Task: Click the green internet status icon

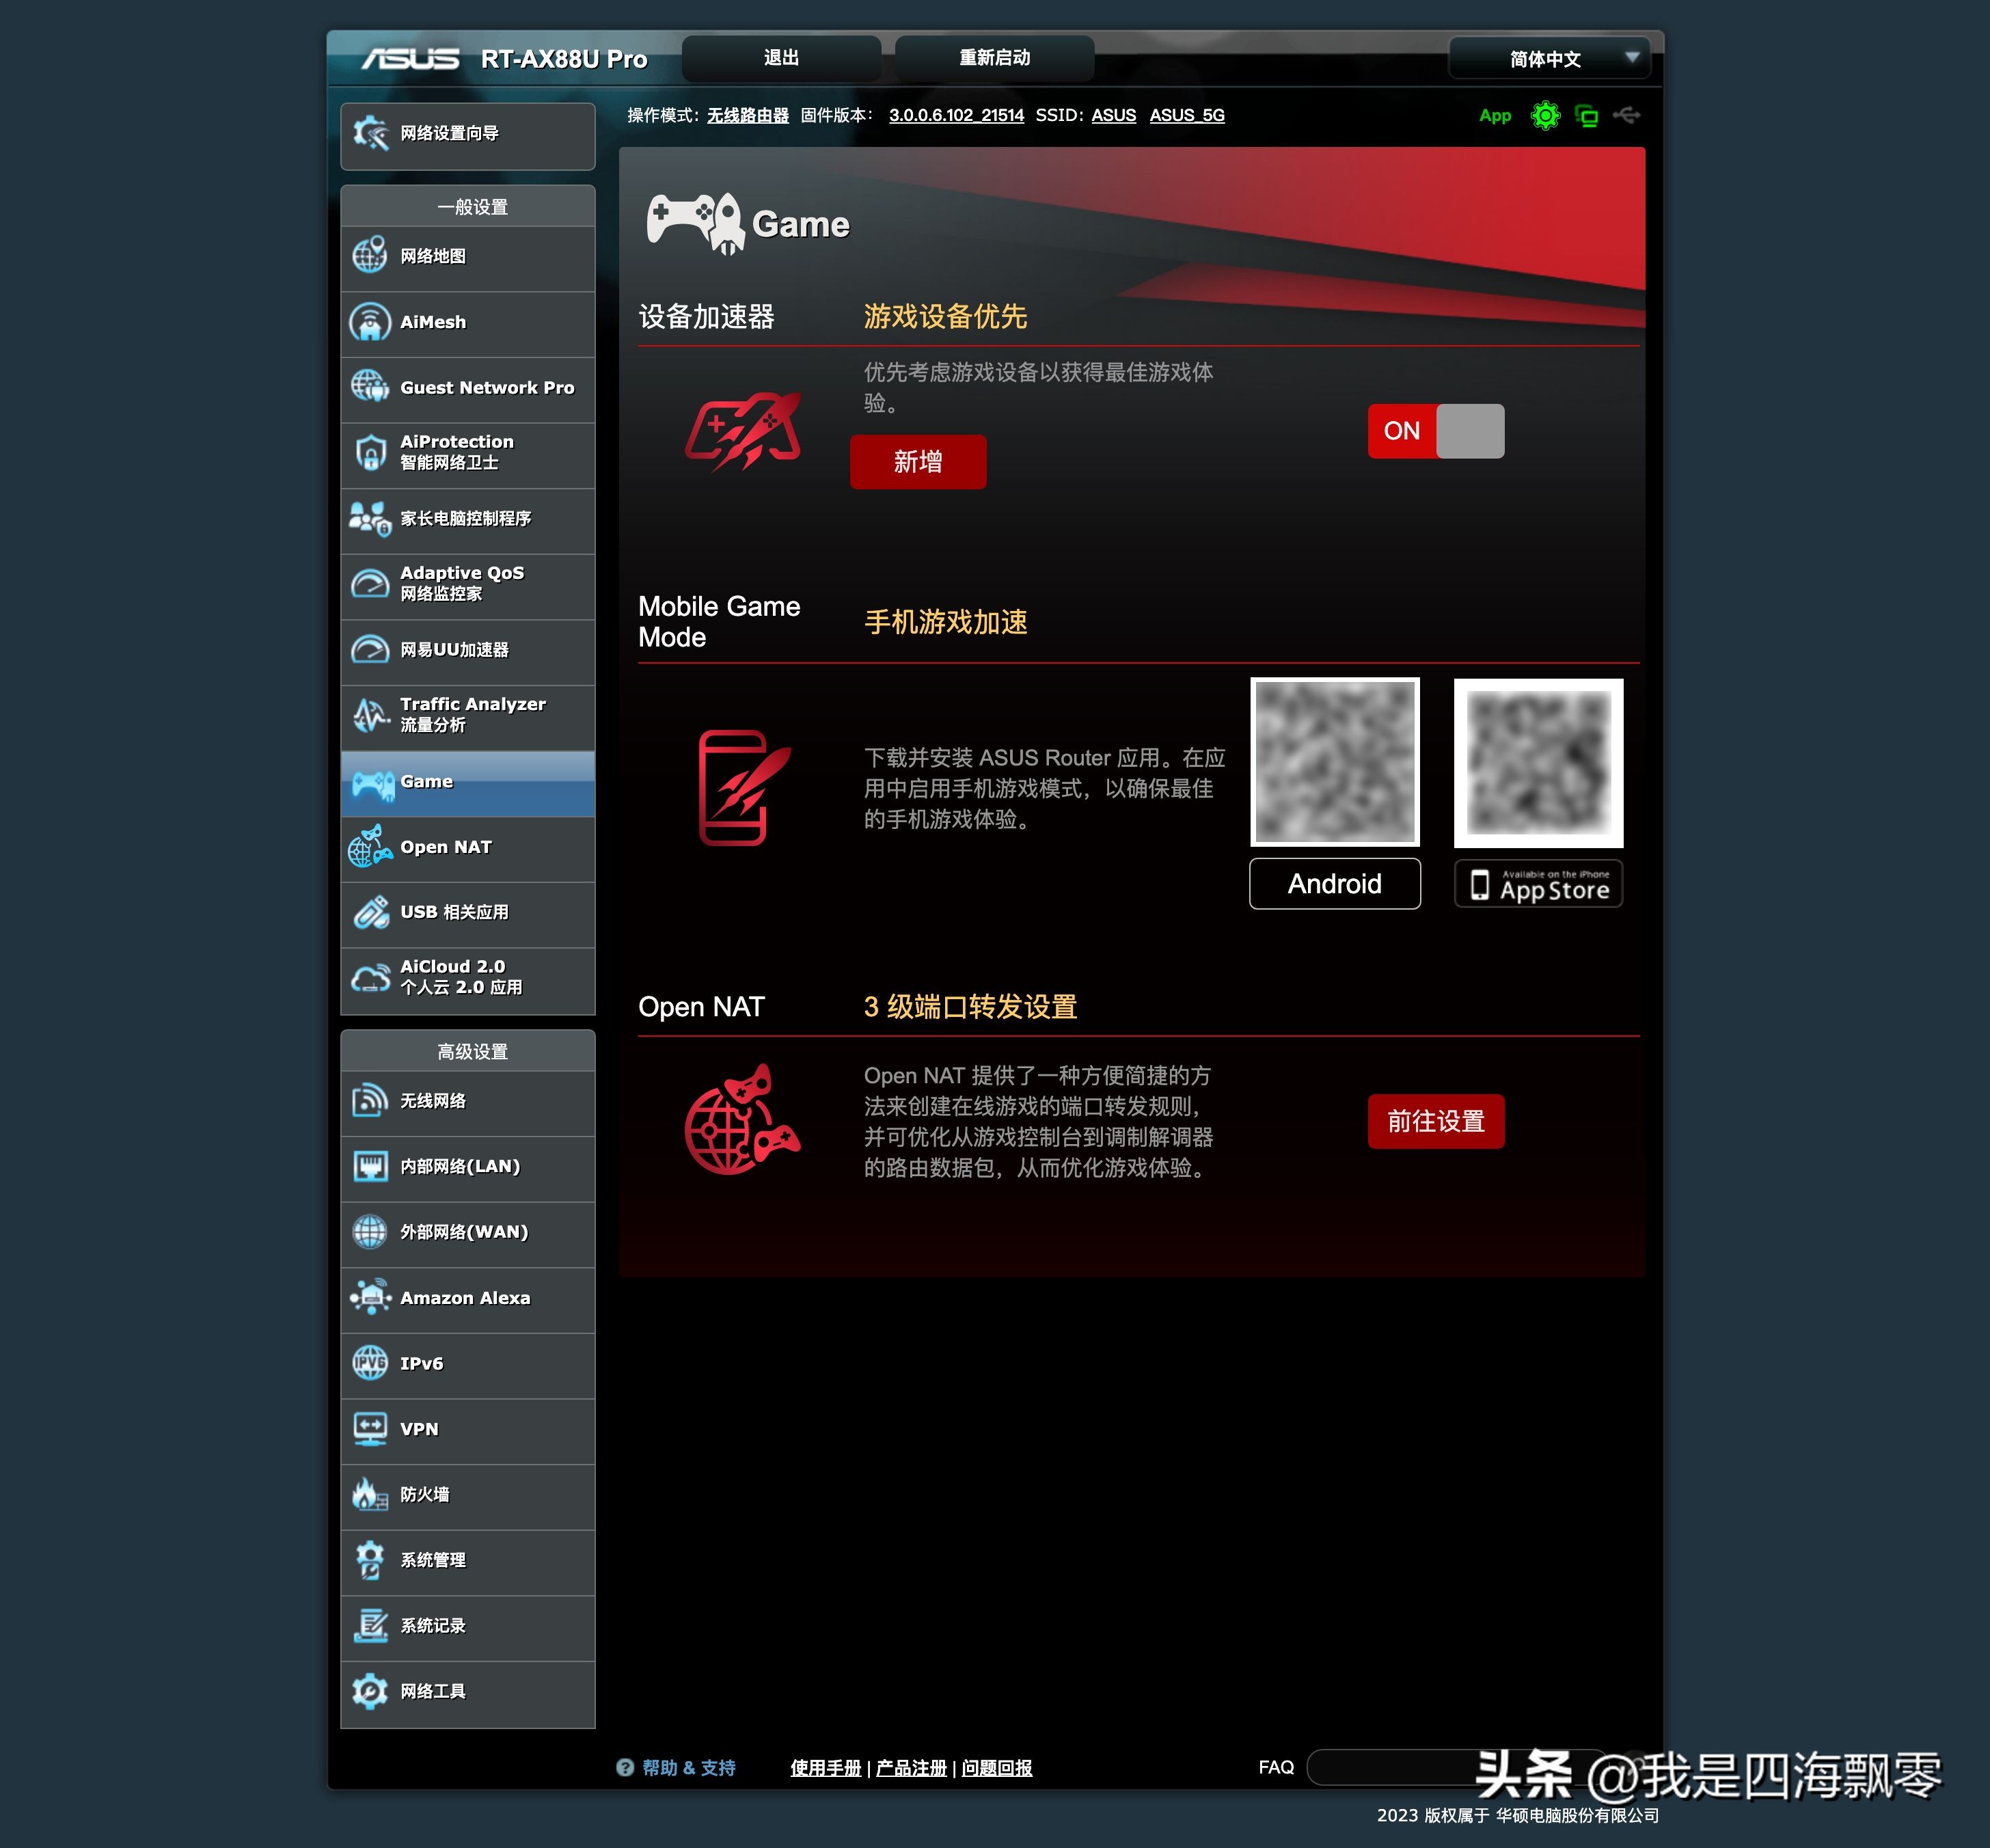Action: [x=1545, y=116]
